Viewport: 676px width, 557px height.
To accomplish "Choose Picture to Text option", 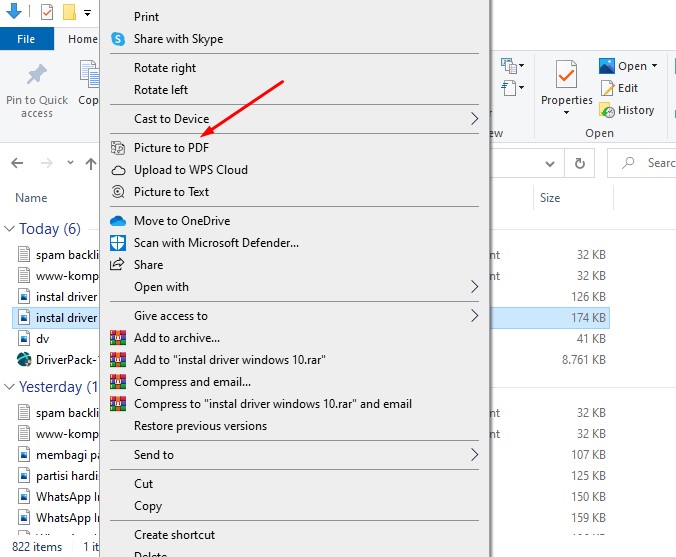I will [171, 192].
